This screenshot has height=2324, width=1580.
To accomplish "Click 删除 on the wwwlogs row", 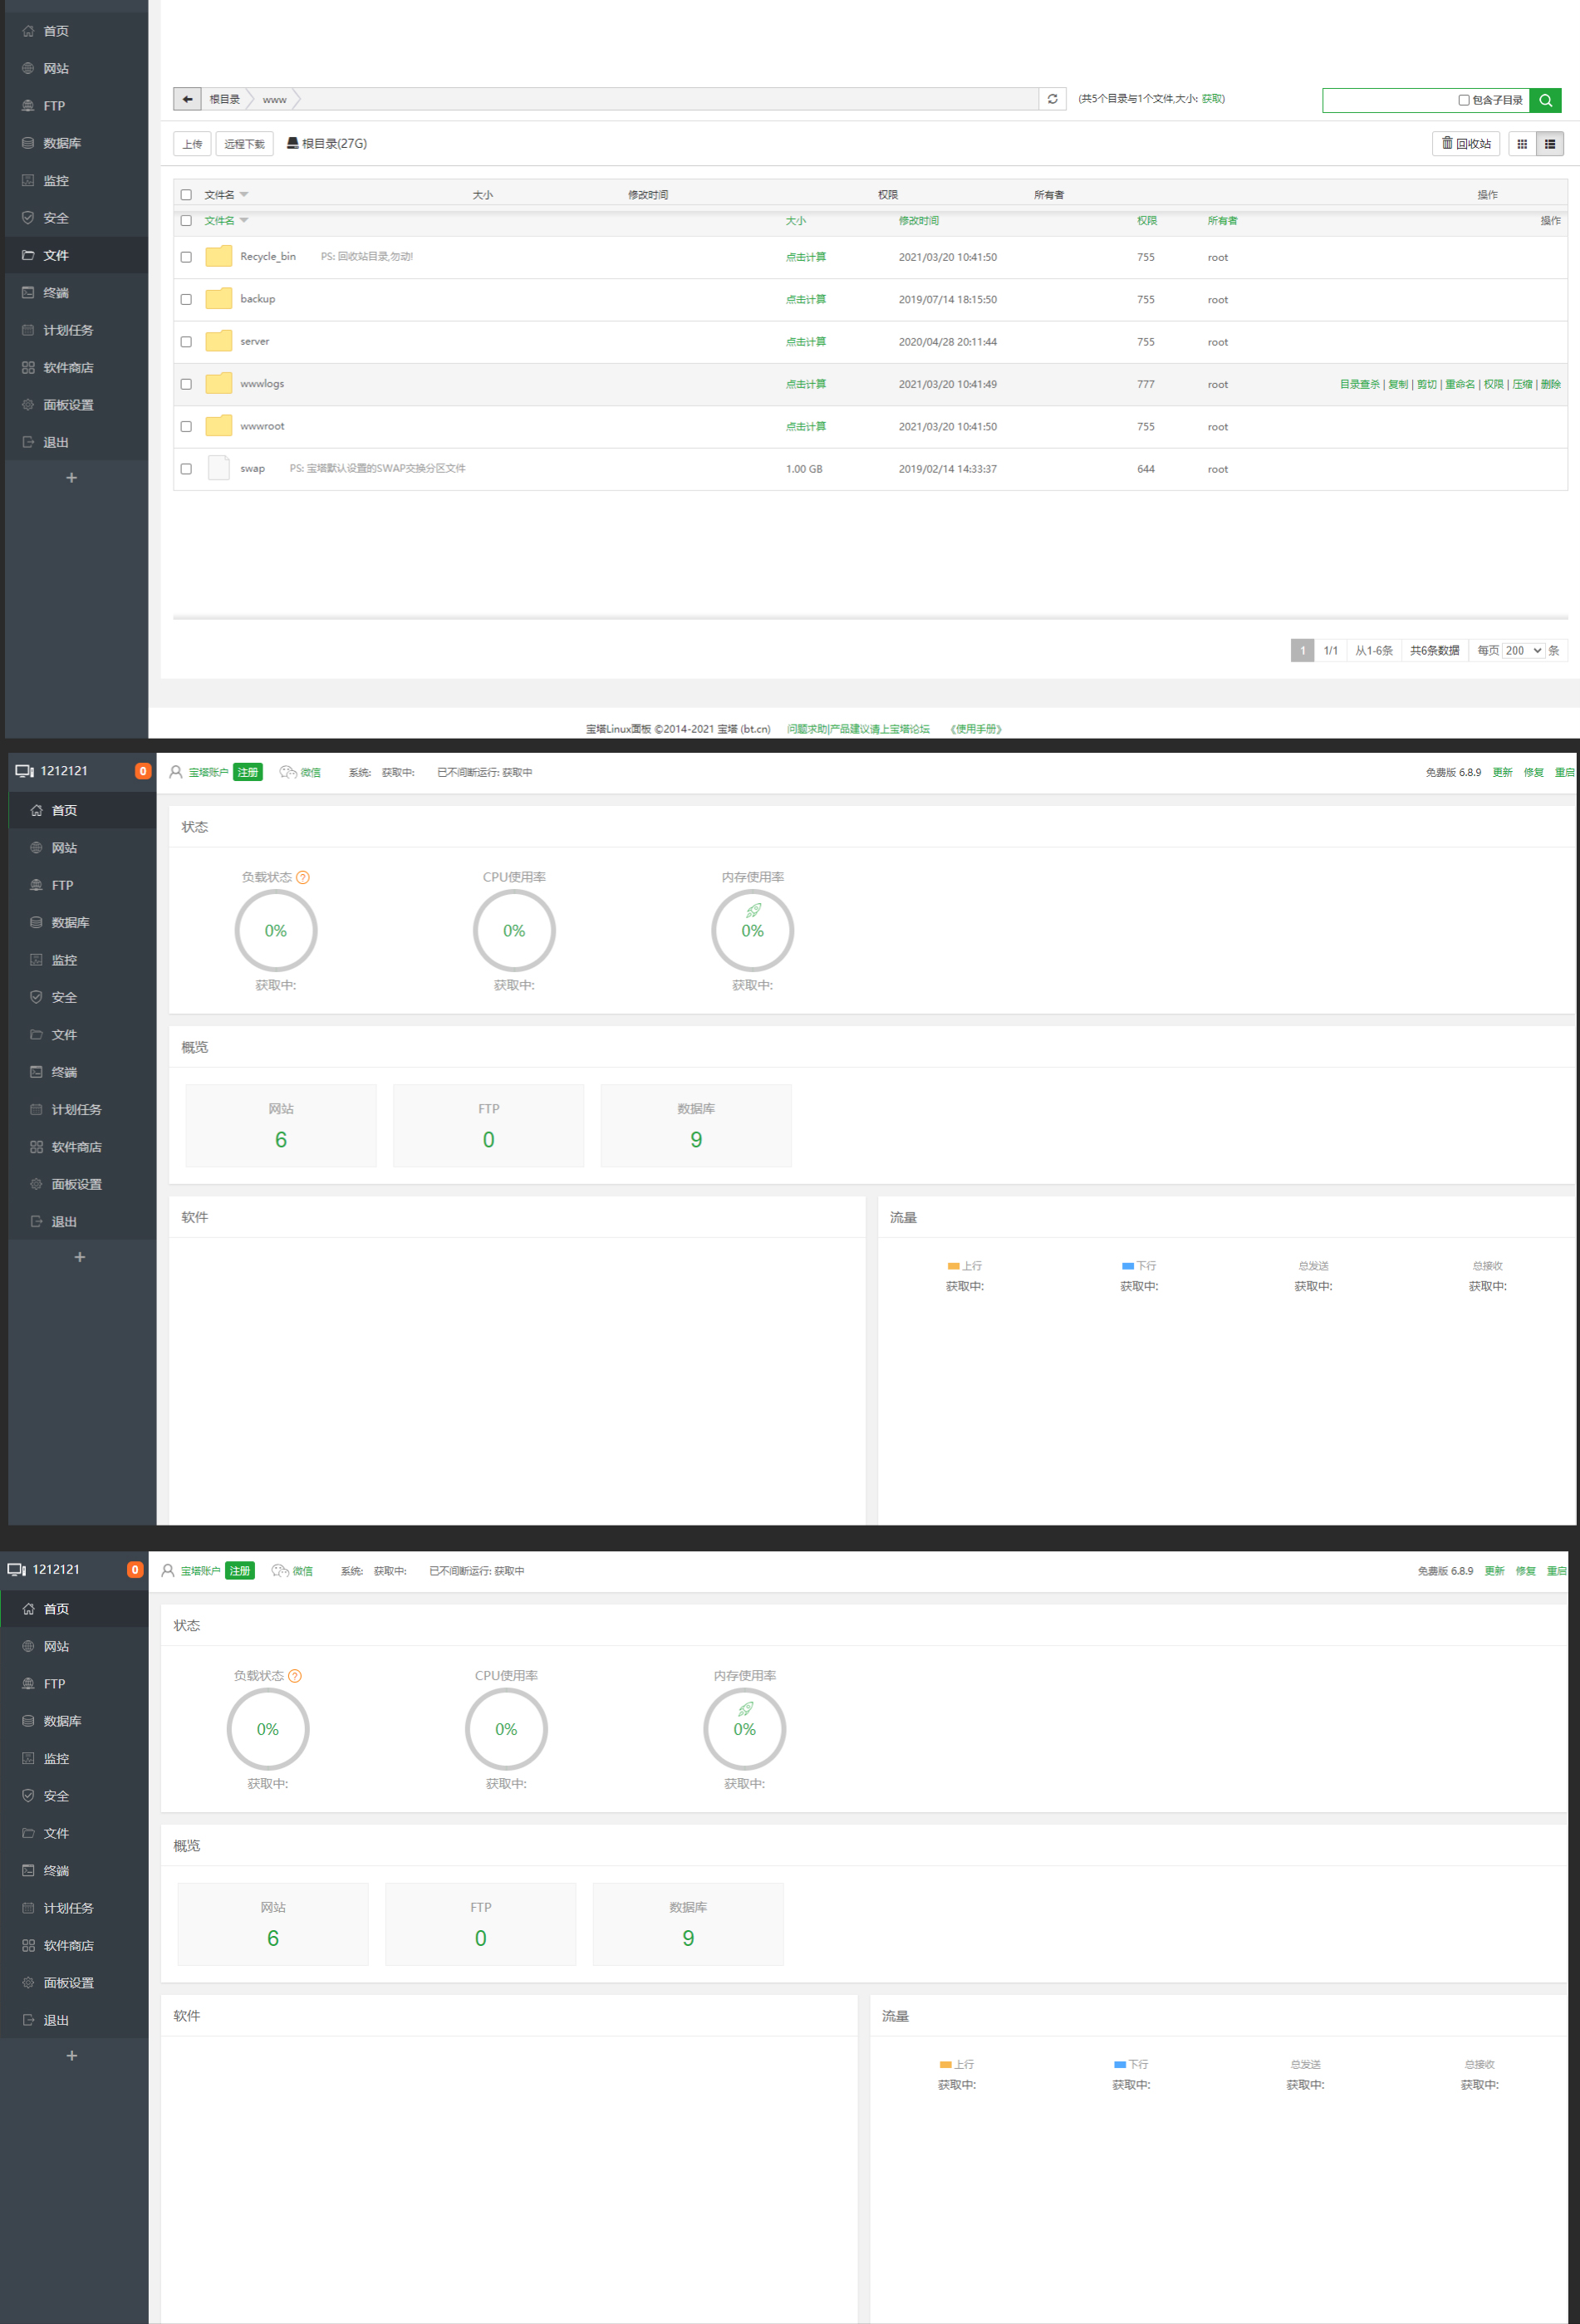I will click(x=1550, y=384).
